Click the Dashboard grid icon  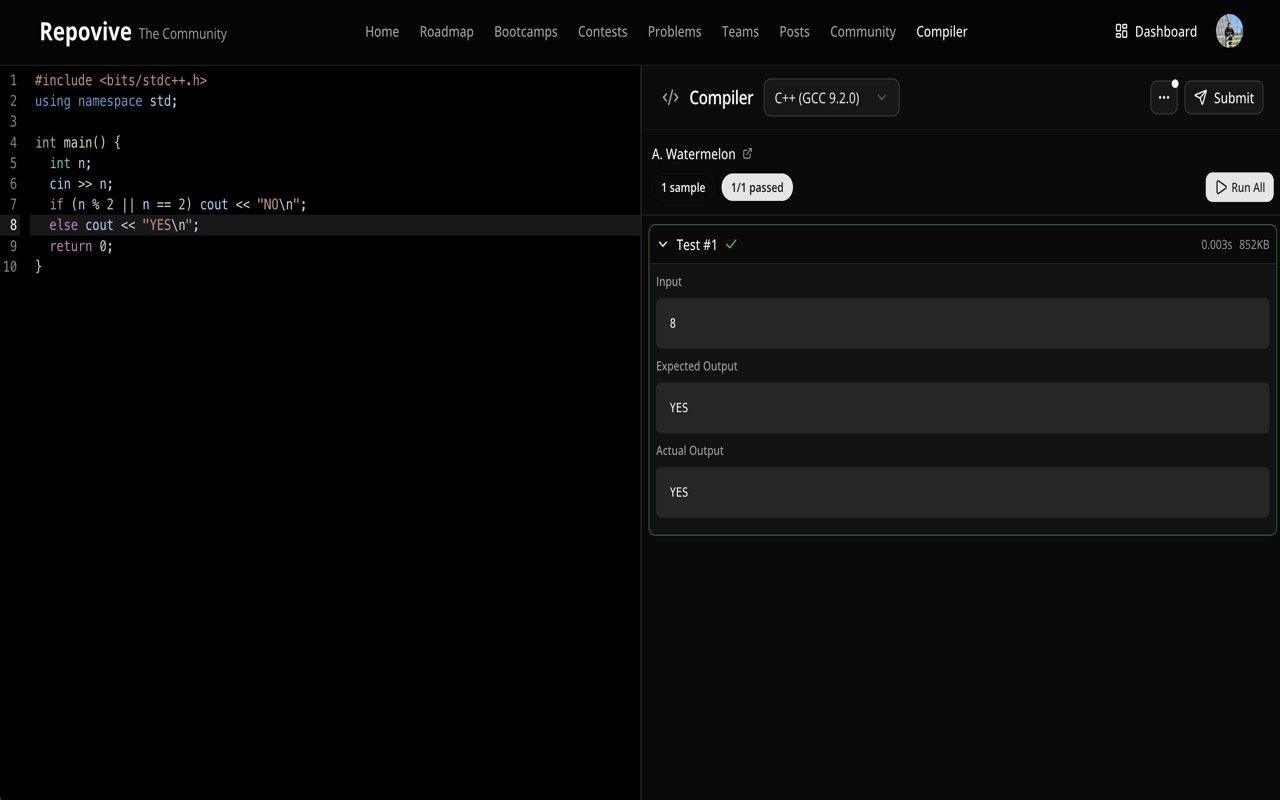(x=1121, y=31)
